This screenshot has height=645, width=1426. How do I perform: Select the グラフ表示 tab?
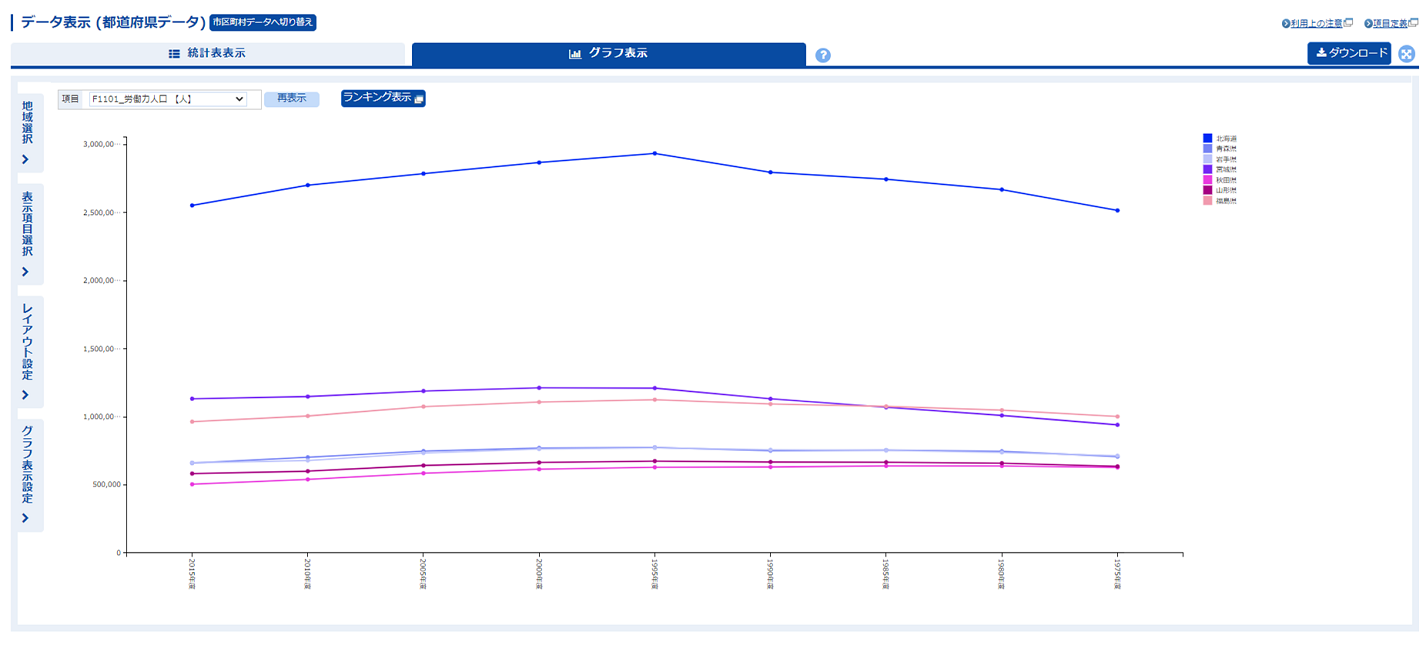[608, 54]
